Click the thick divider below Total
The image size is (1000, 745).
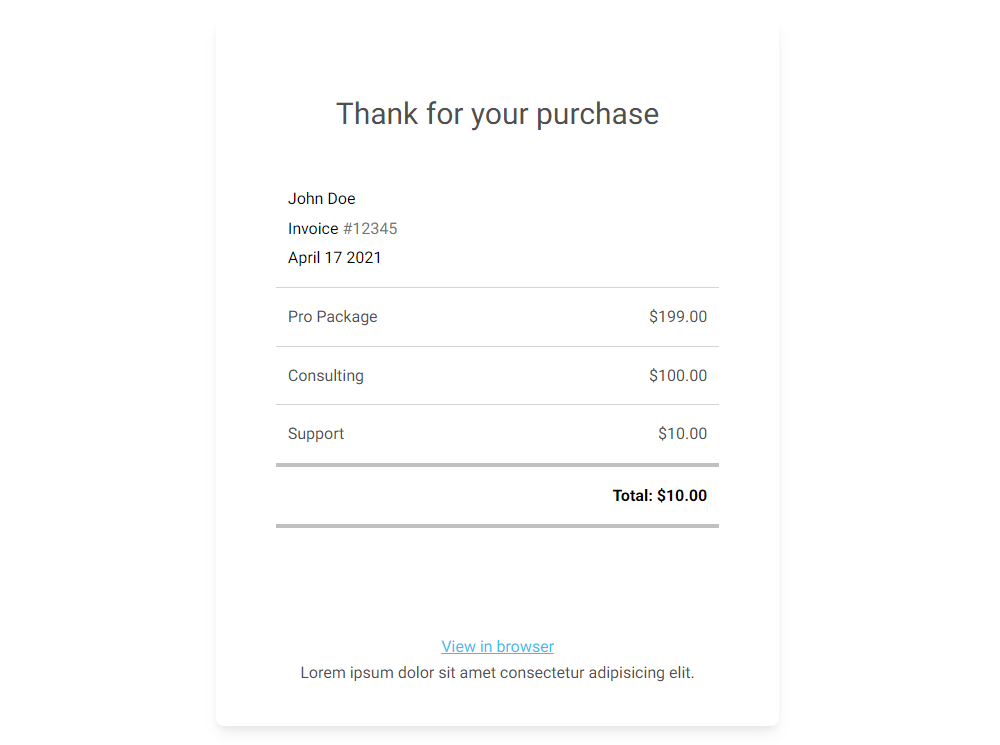click(497, 526)
